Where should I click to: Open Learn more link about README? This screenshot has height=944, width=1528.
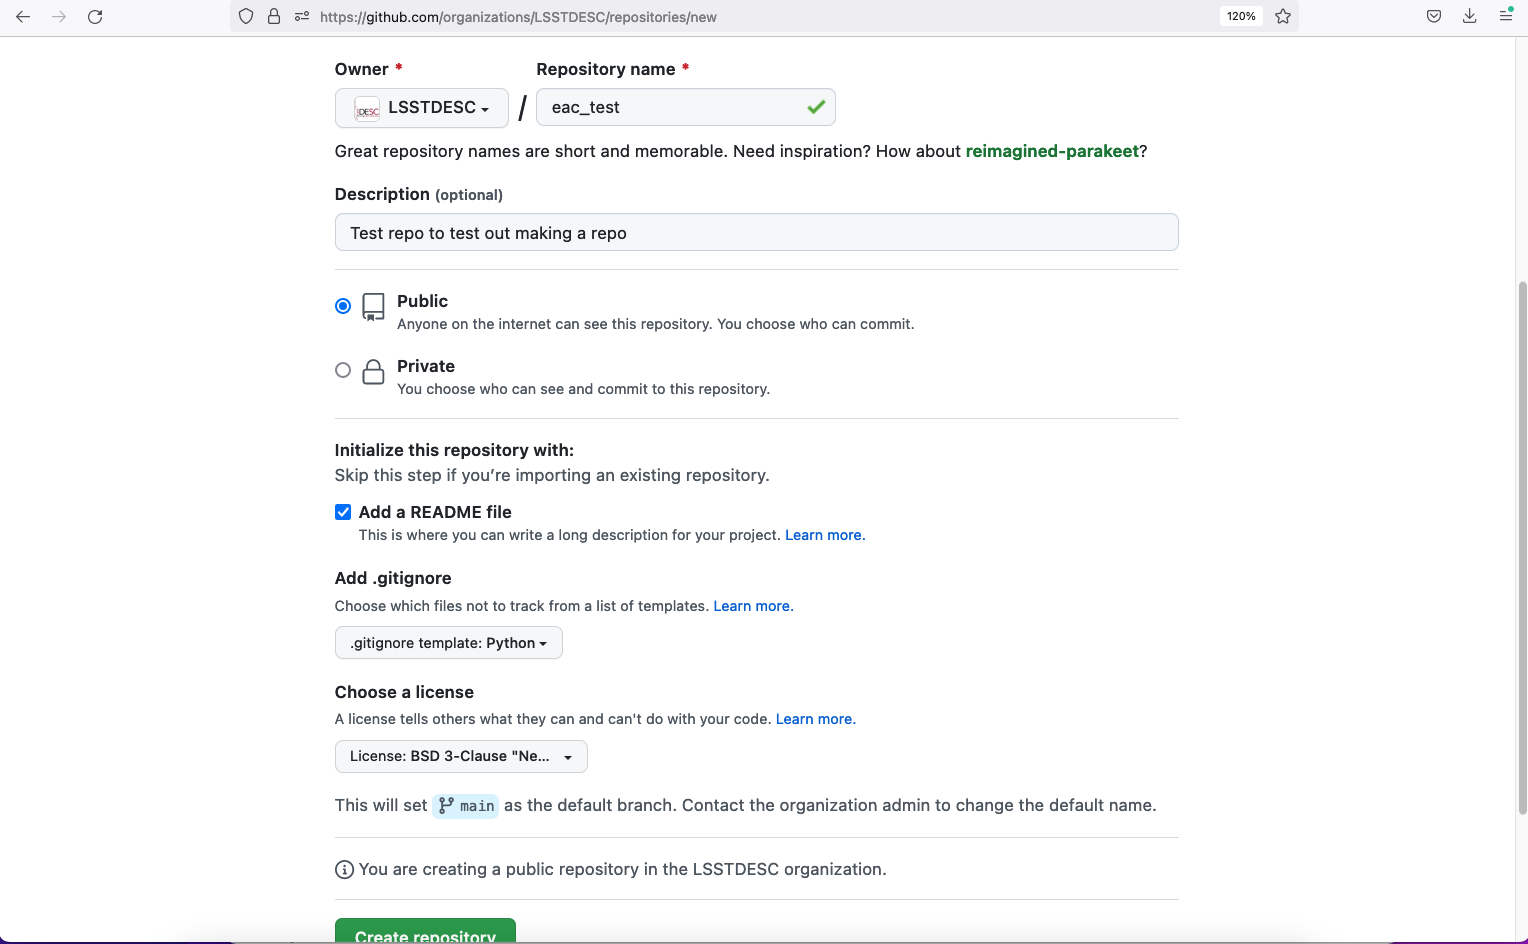(x=825, y=535)
